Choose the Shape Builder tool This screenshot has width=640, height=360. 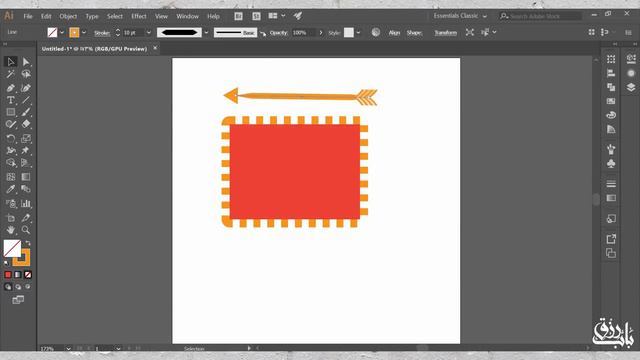[x=11, y=163]
